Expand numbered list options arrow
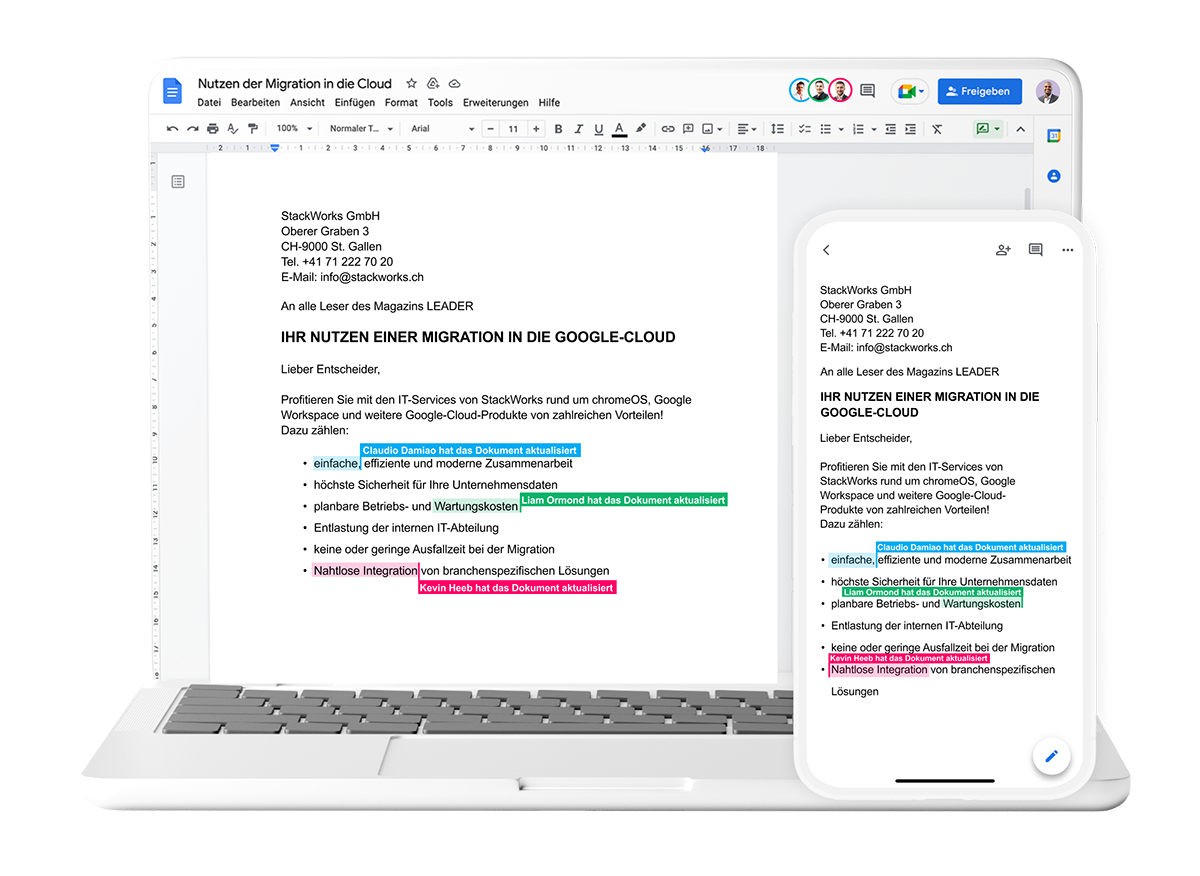 874,130
